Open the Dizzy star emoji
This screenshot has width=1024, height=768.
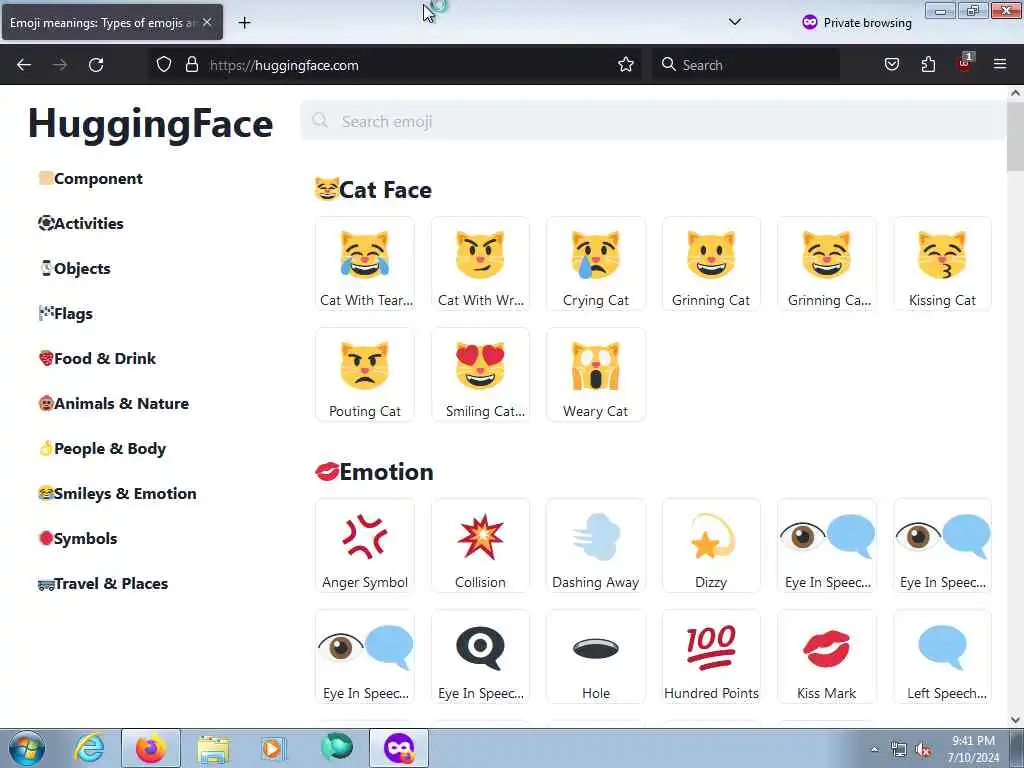click(711, 546)
